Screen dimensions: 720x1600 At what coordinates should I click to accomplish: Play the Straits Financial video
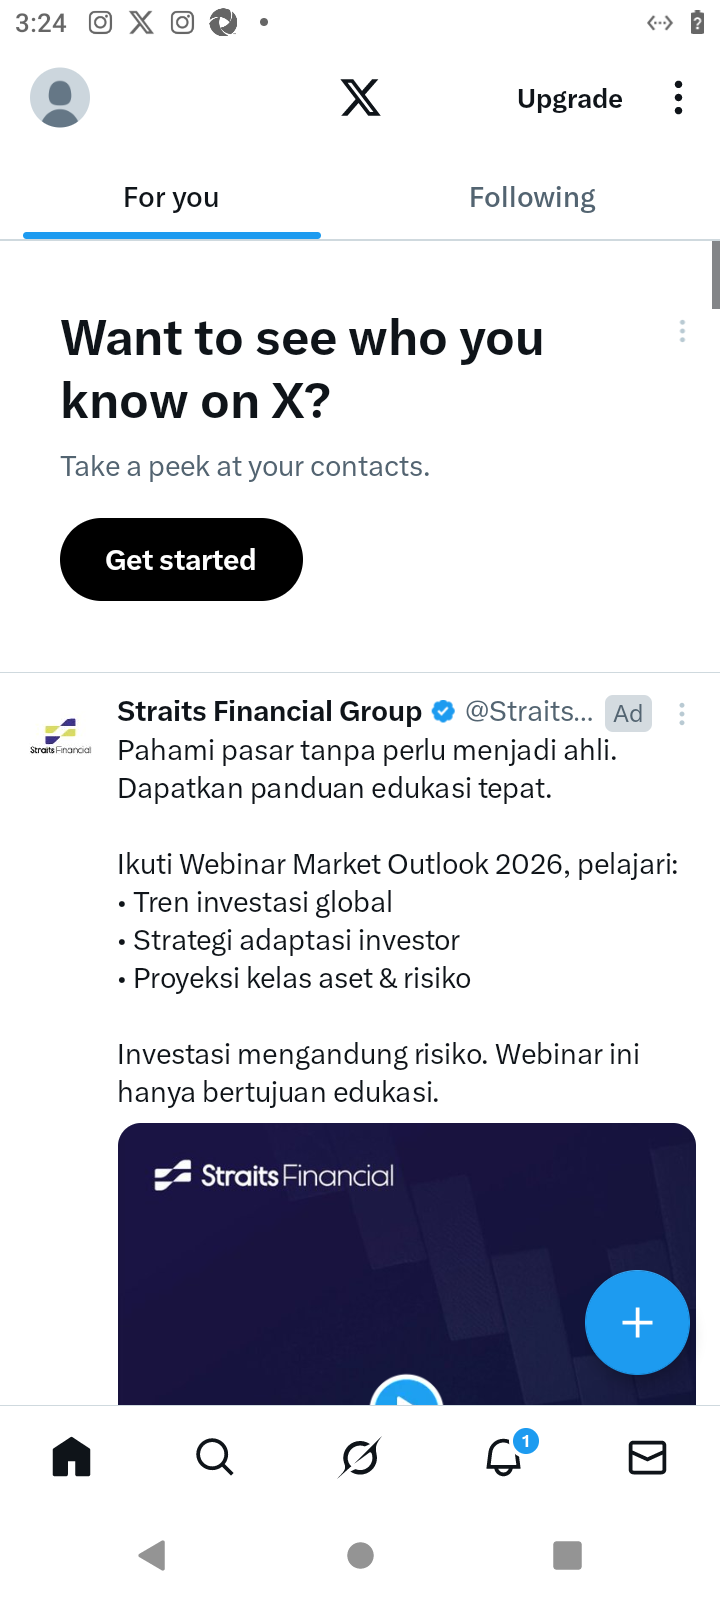(406, 1394)
